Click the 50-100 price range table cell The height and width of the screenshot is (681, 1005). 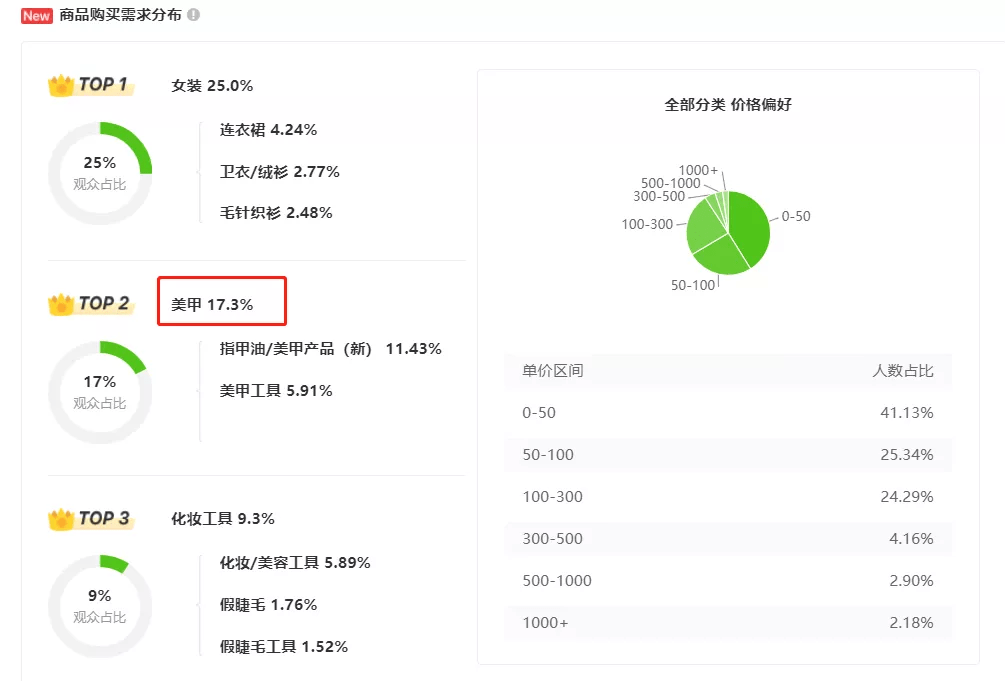(x=548, y=455)
